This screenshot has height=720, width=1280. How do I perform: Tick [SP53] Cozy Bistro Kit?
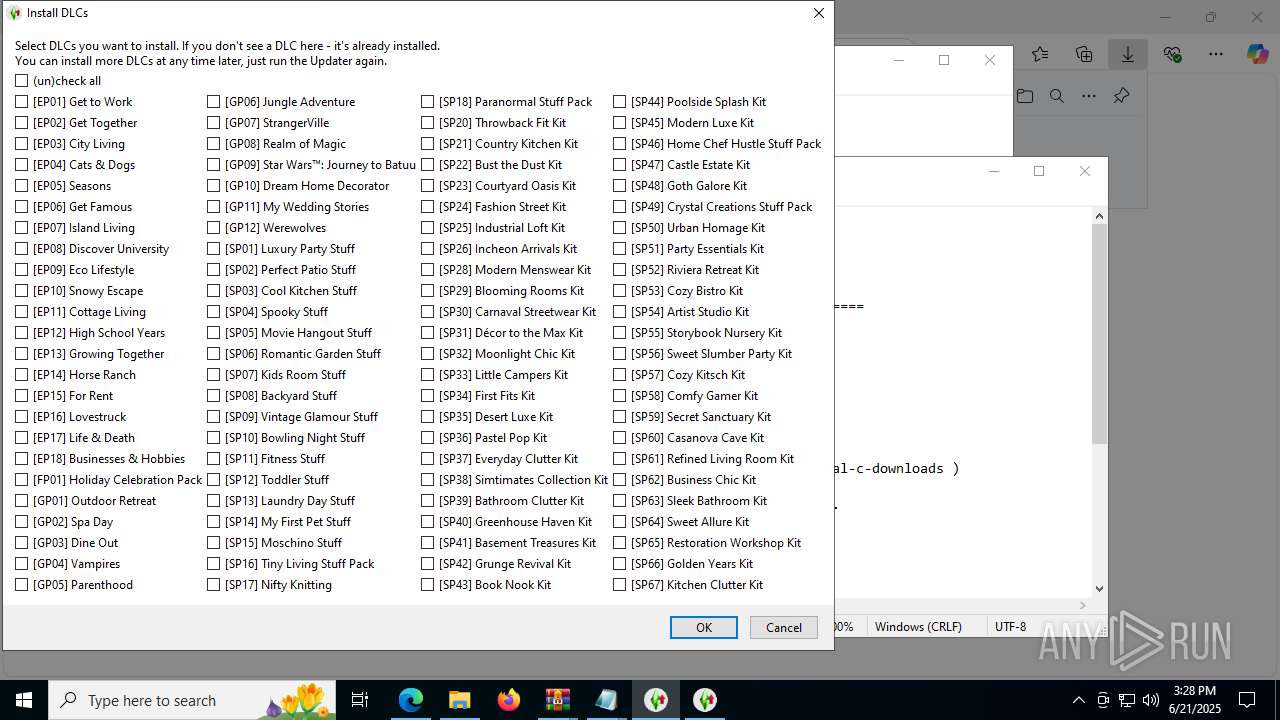(620, 291)
